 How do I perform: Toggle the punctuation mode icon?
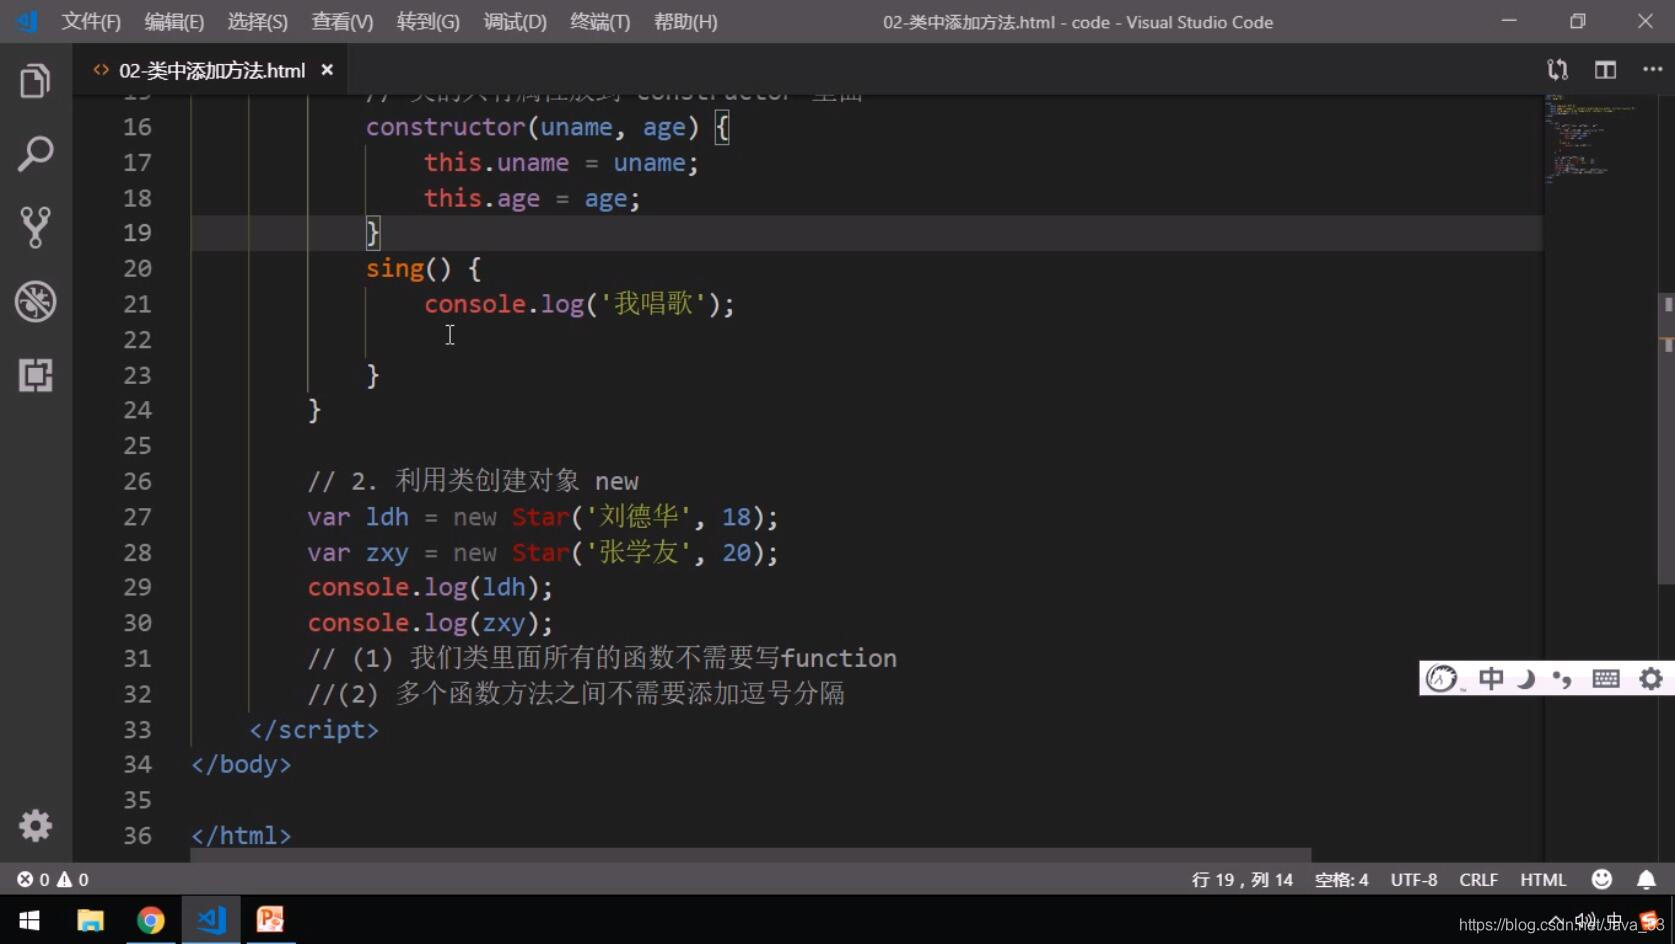tap(1563, 678)
